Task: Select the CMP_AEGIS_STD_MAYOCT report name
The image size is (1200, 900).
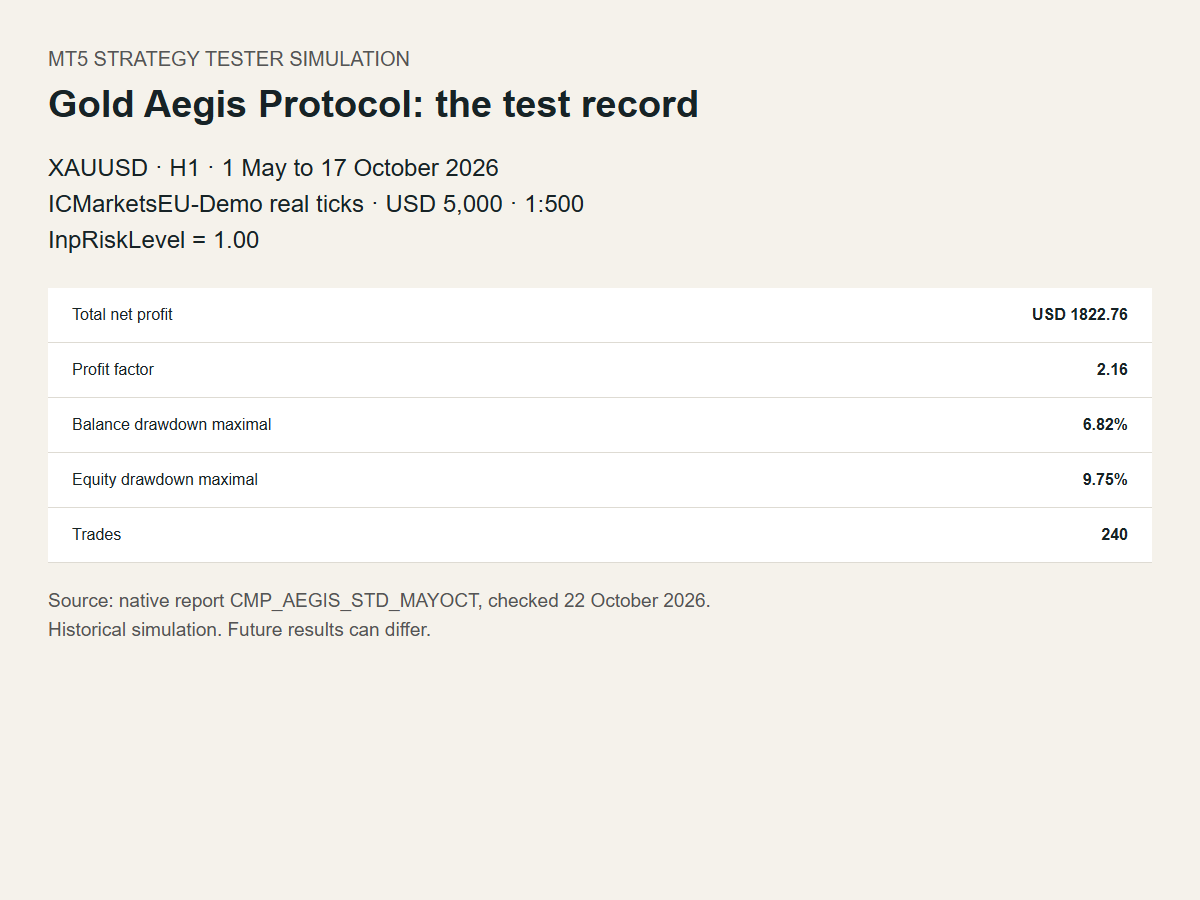Action: point(354,601)
